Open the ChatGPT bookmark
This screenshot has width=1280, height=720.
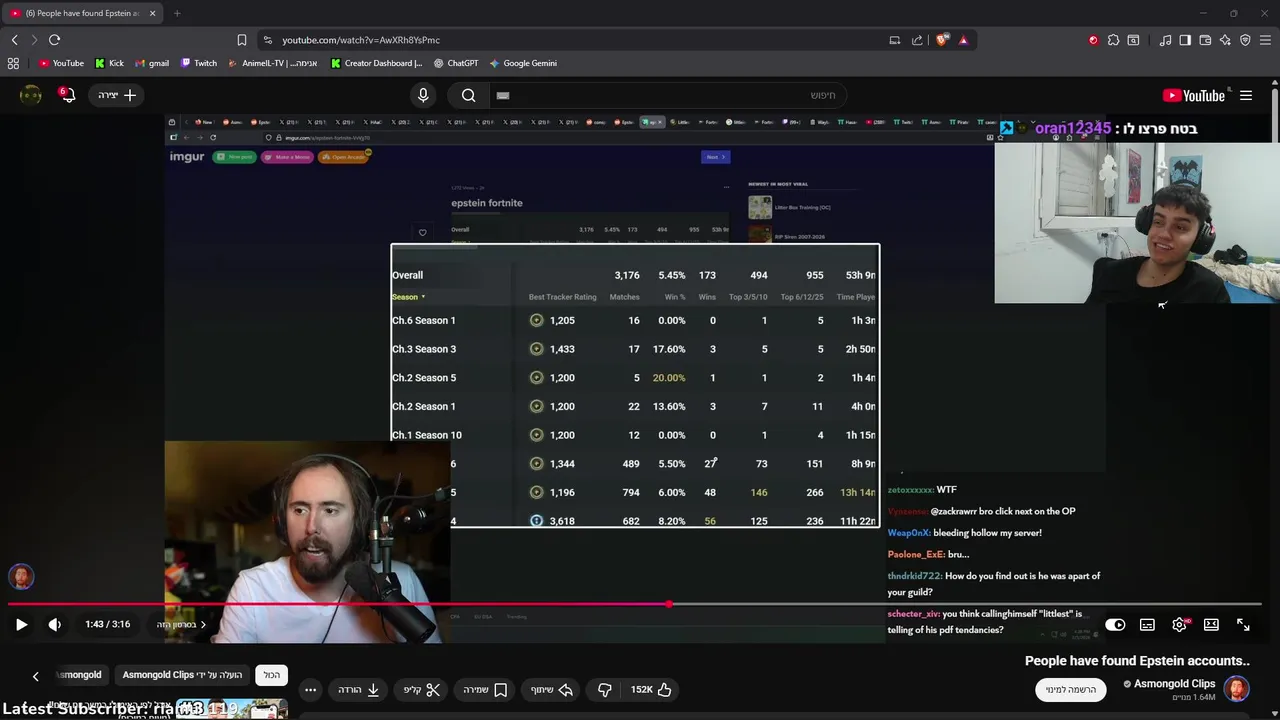[456, 63]
